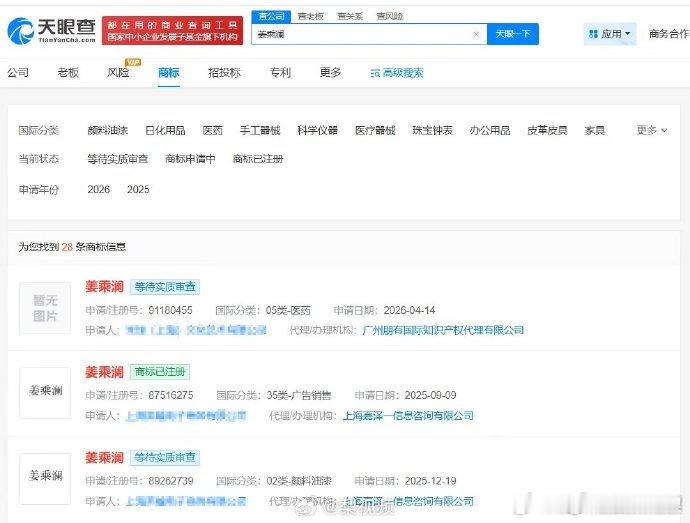Filter by 医疗器械 category
The width and height of the screenshot is (690, 523).
click(x=375, y=130)
